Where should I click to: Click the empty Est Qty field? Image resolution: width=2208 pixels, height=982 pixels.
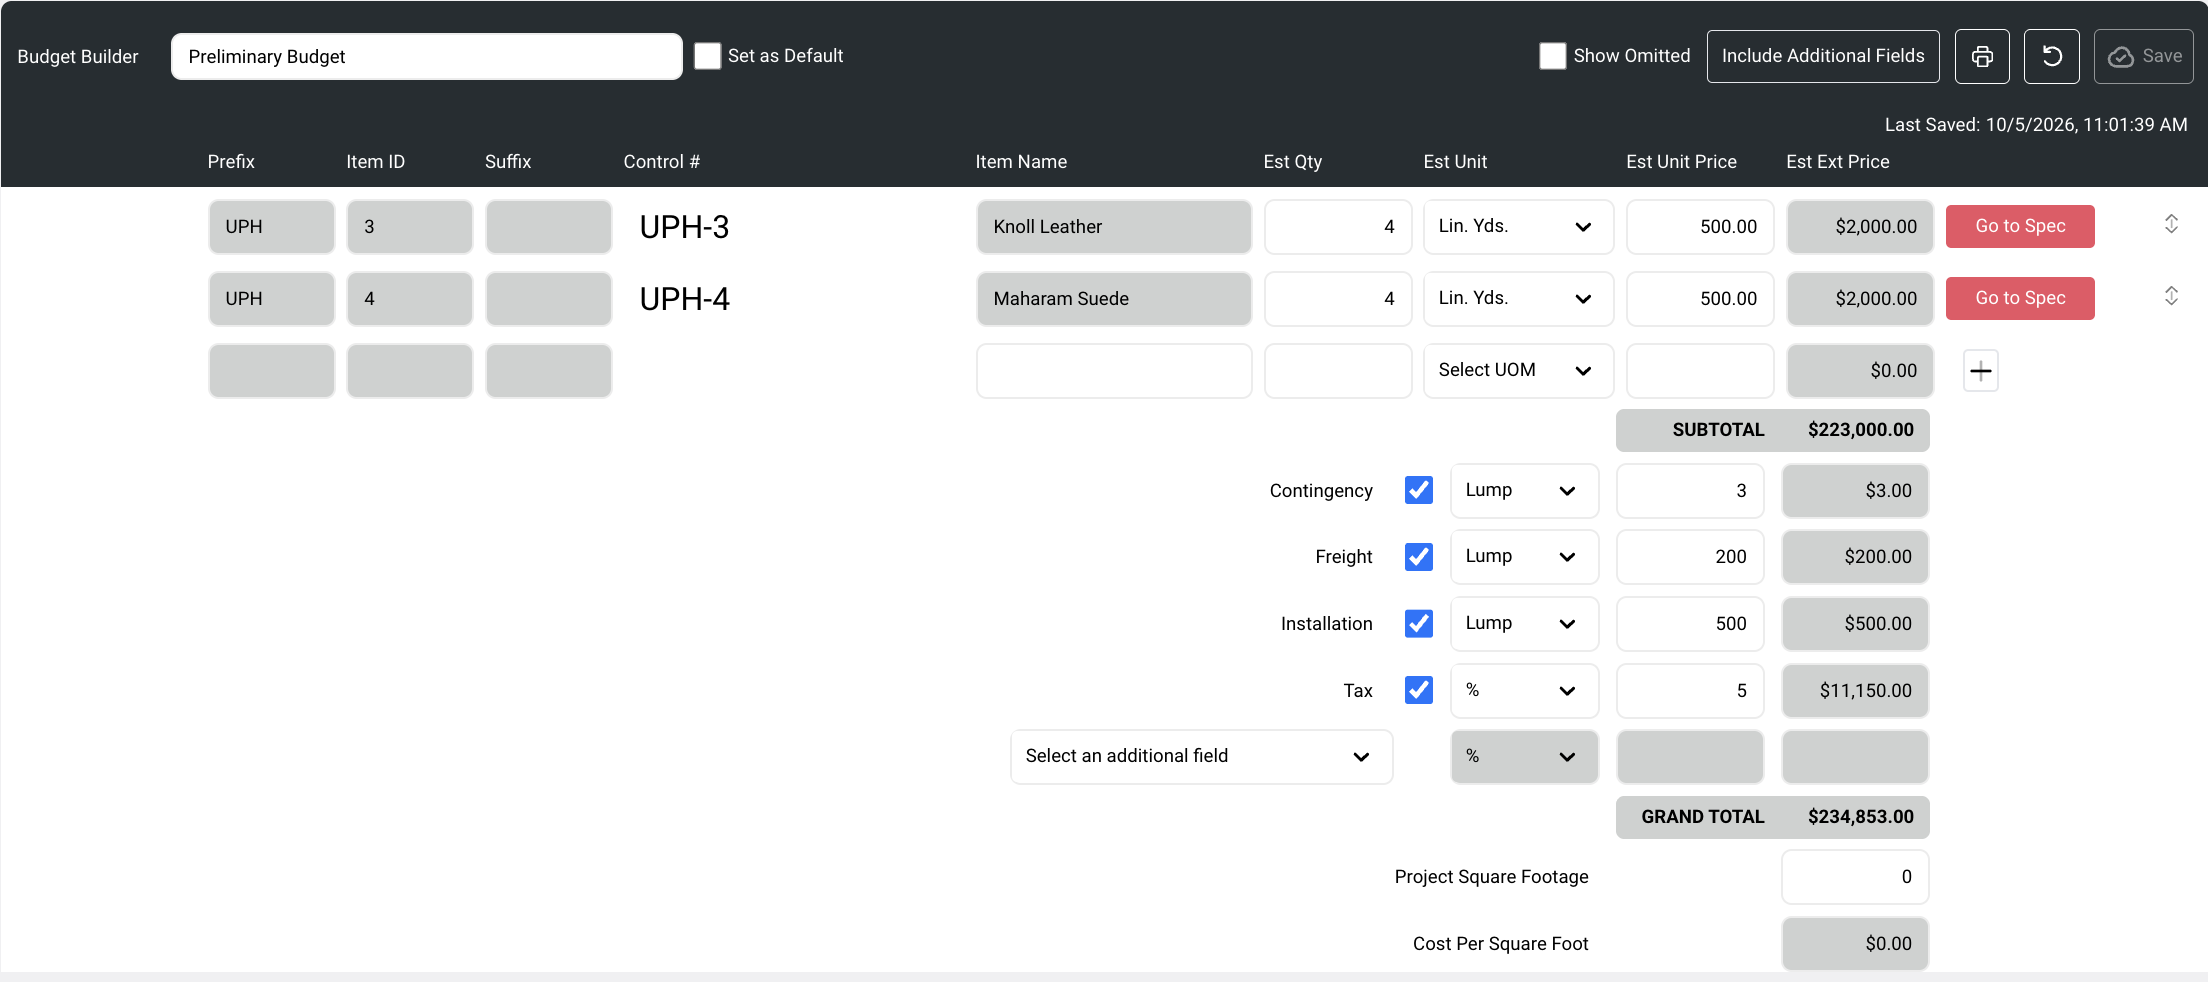click(1338, 371)
